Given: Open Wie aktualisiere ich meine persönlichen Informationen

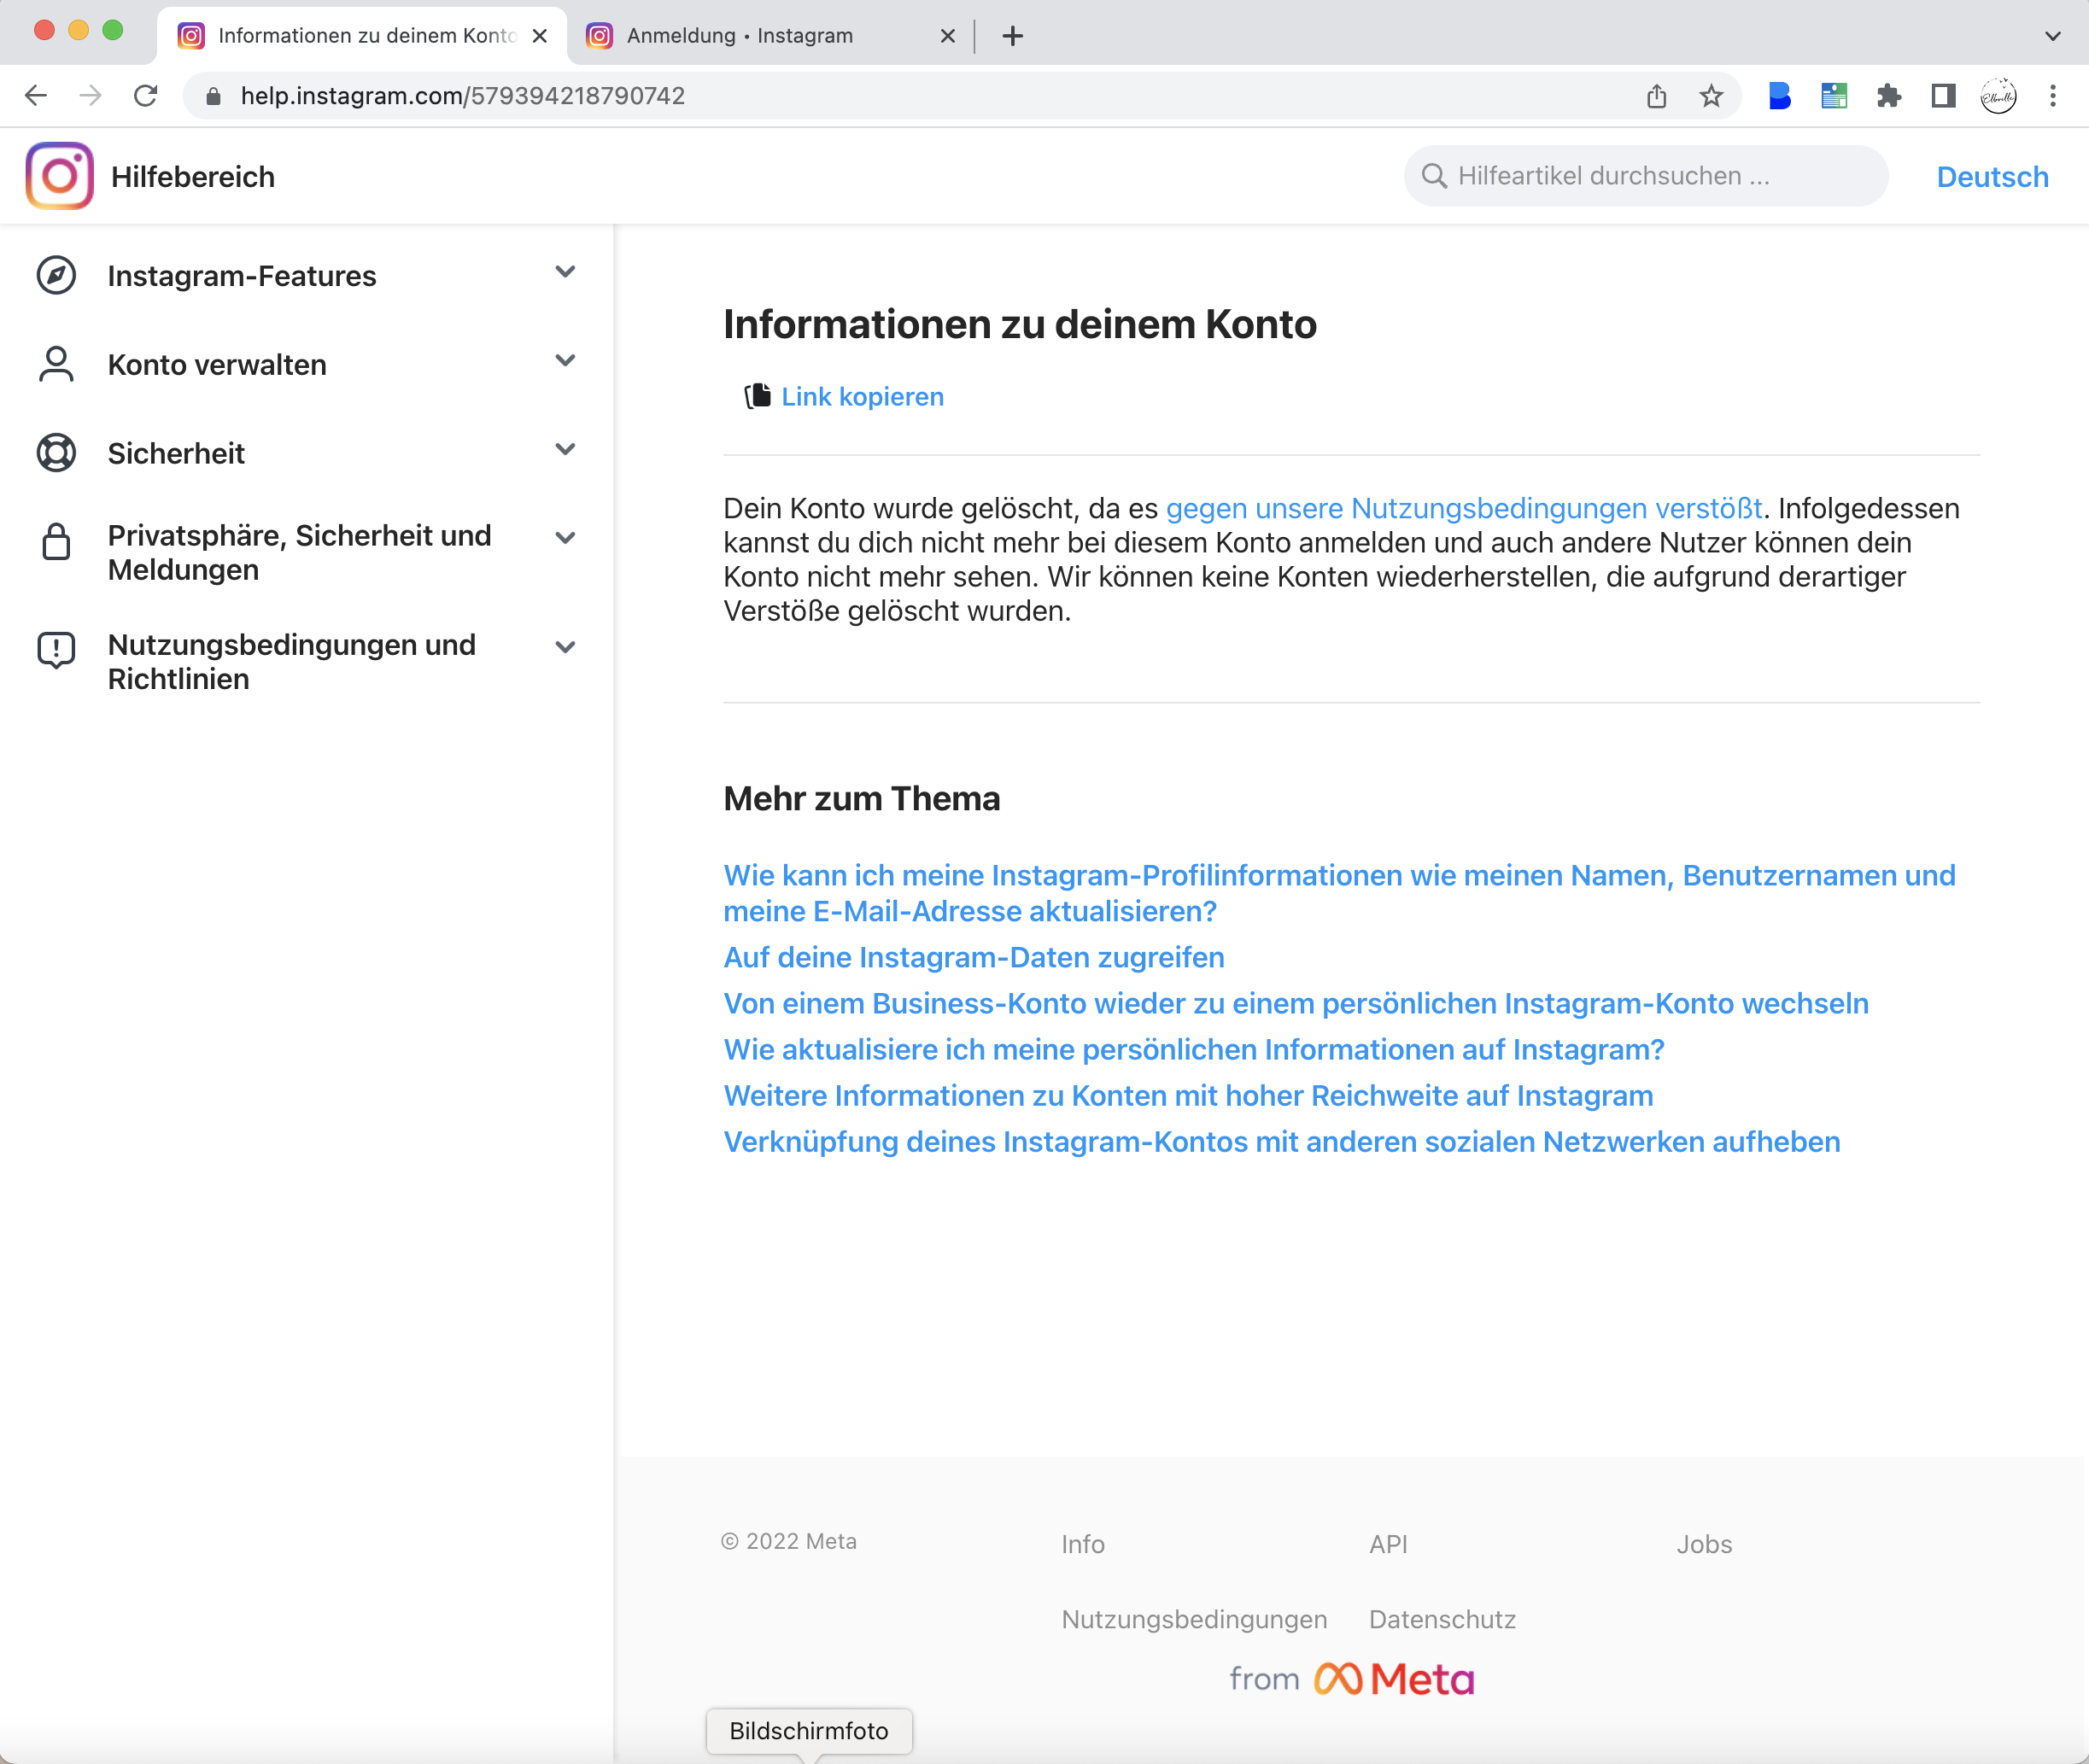Looking at the screenshot, I should (x=1194, y=1049).
